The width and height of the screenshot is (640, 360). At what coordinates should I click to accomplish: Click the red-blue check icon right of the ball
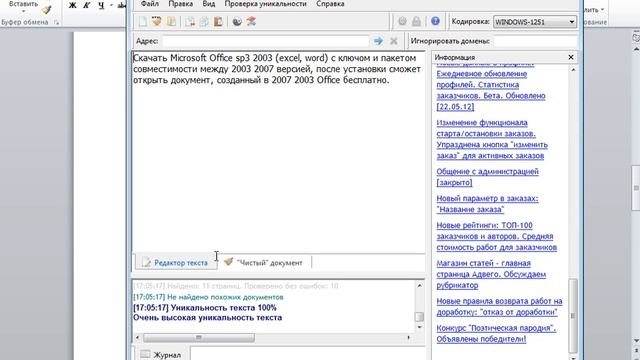(251, 21)
